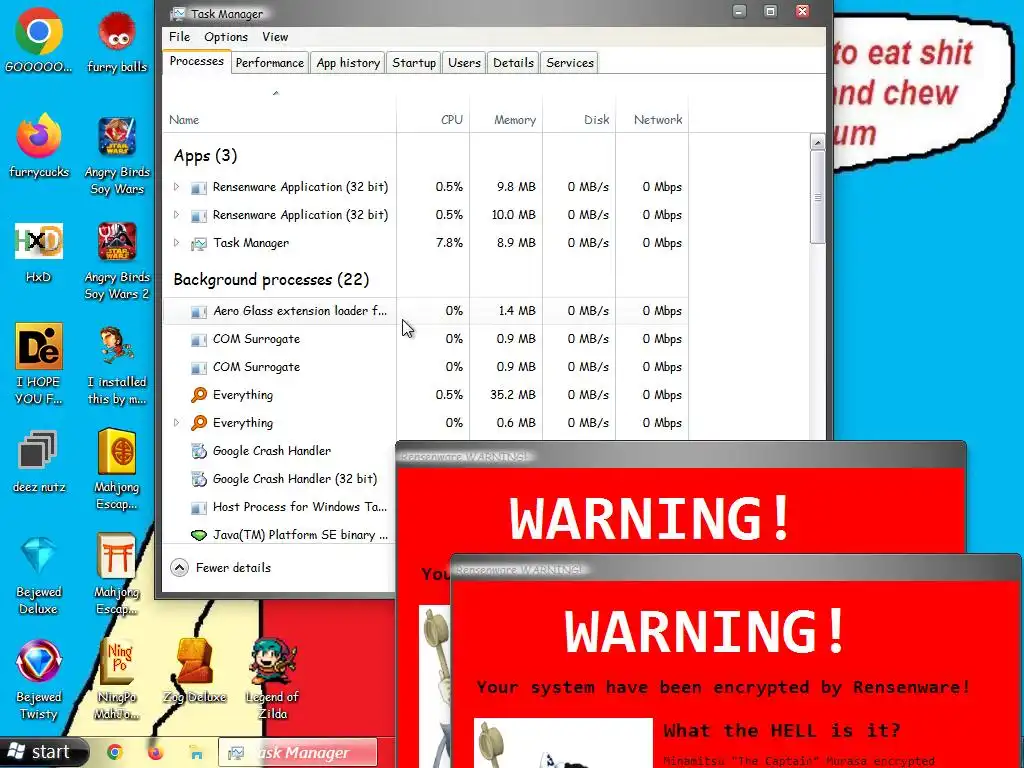Click the Java(TM) Platform SE binary icon
The width and height of the screenshot is (1024, 768).
[199, 535]
